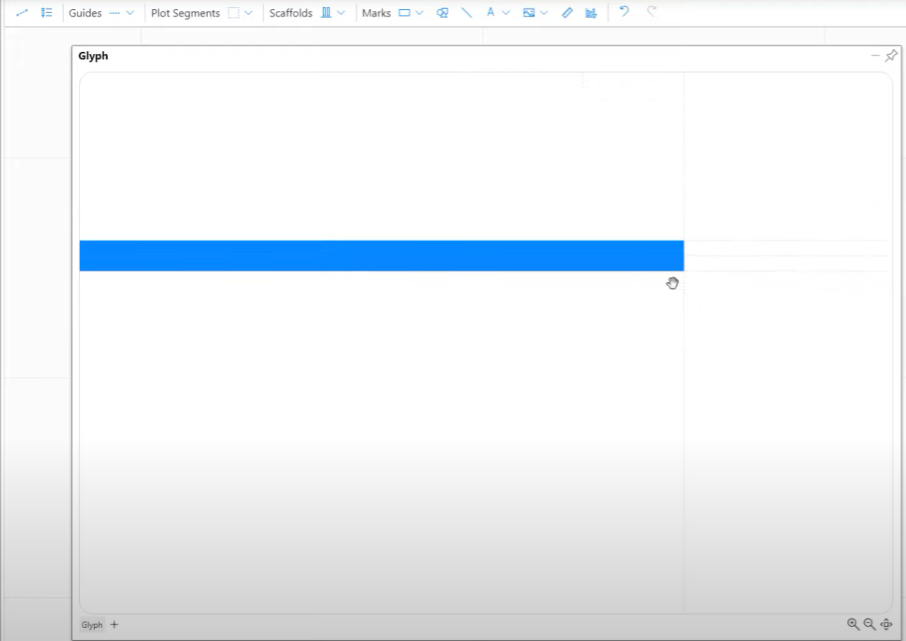Select the Image mark tool

529,13
